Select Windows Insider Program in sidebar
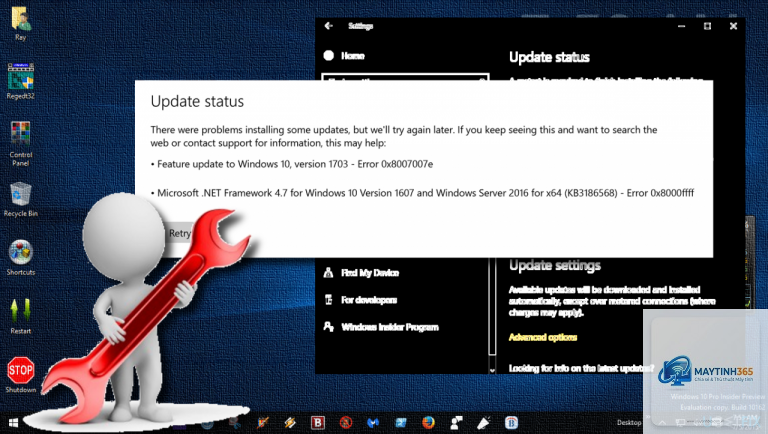The width and height of the screenshot is (768, 434). [390, 327]
